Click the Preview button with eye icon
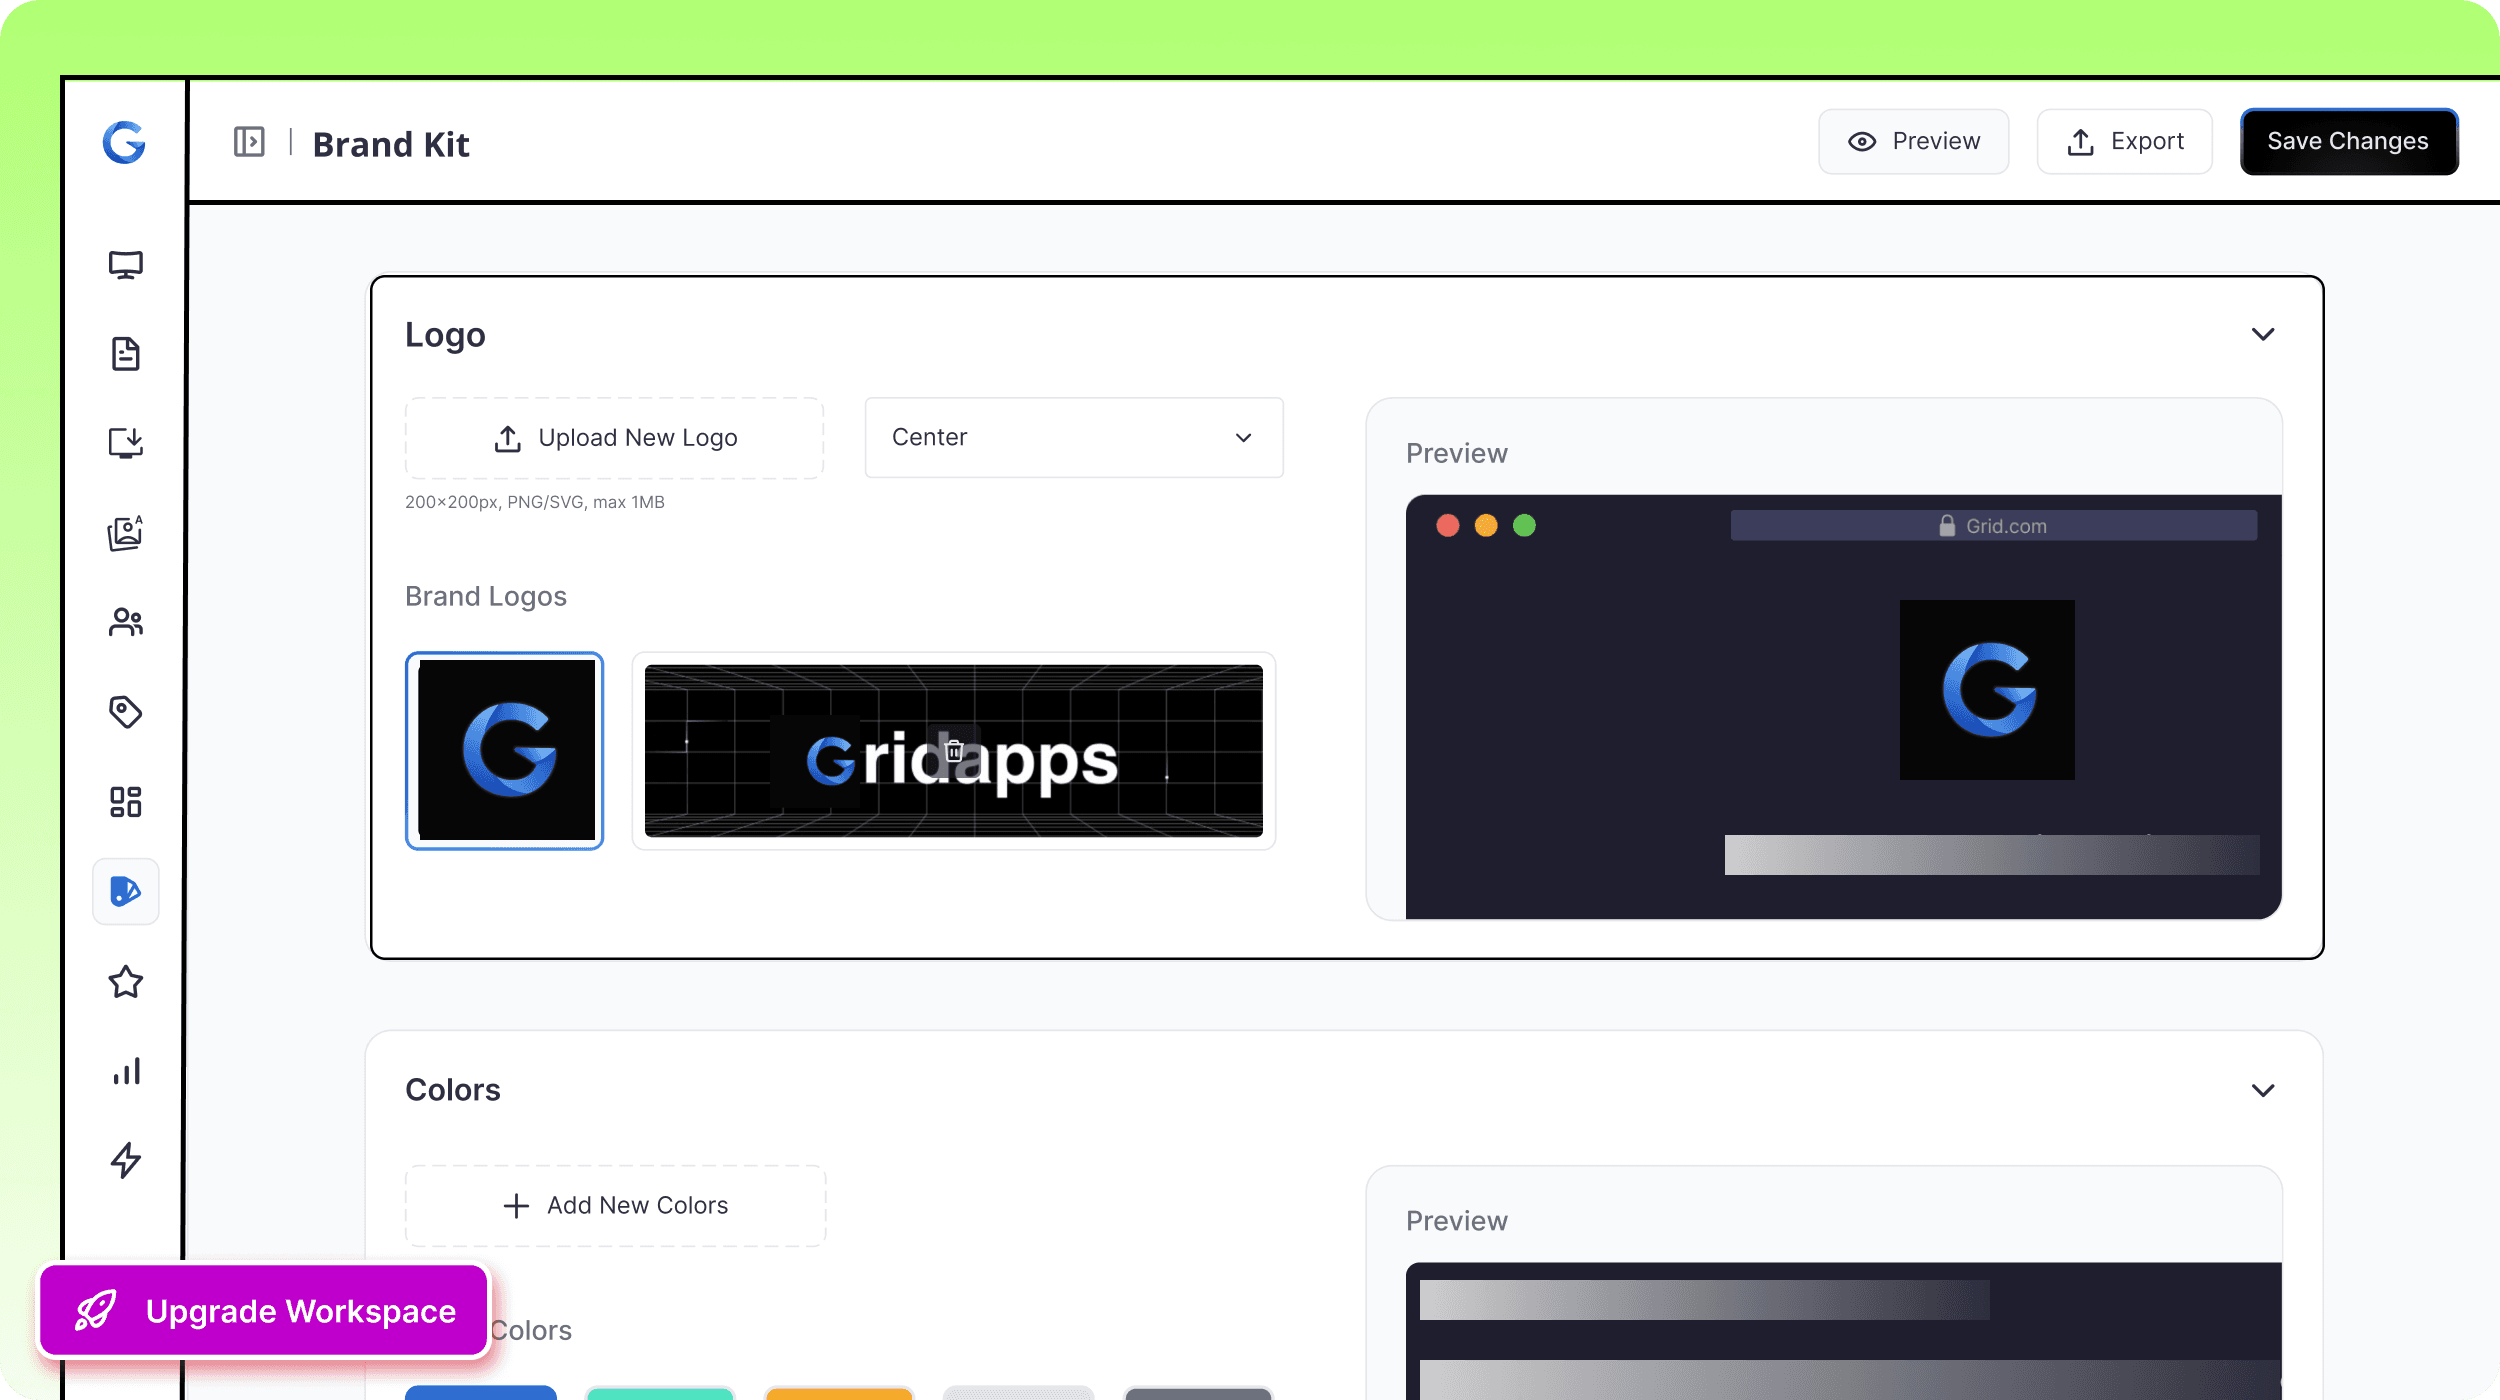The width and height of the screenshot is (2500, 1400). click(1913, 142)
